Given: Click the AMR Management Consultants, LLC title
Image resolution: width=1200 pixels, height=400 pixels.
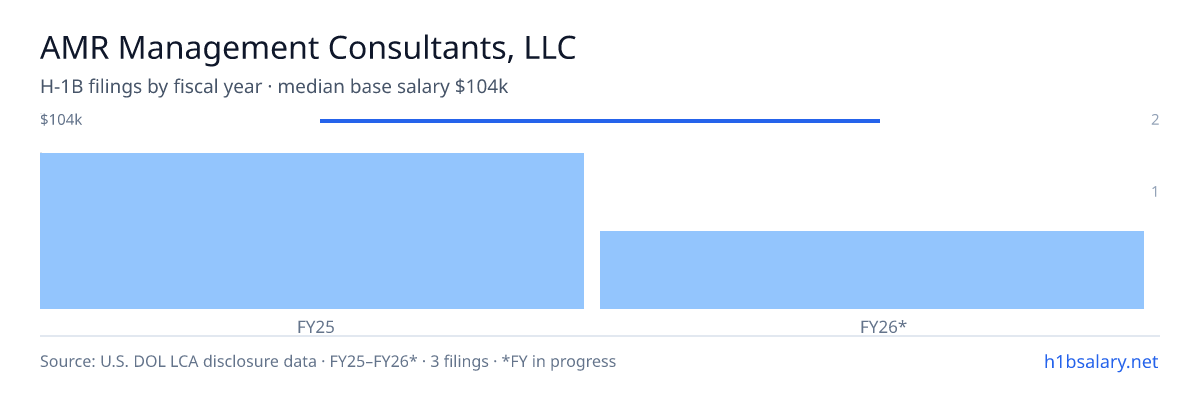Looking at the screenshot, I should pos(309,48).
